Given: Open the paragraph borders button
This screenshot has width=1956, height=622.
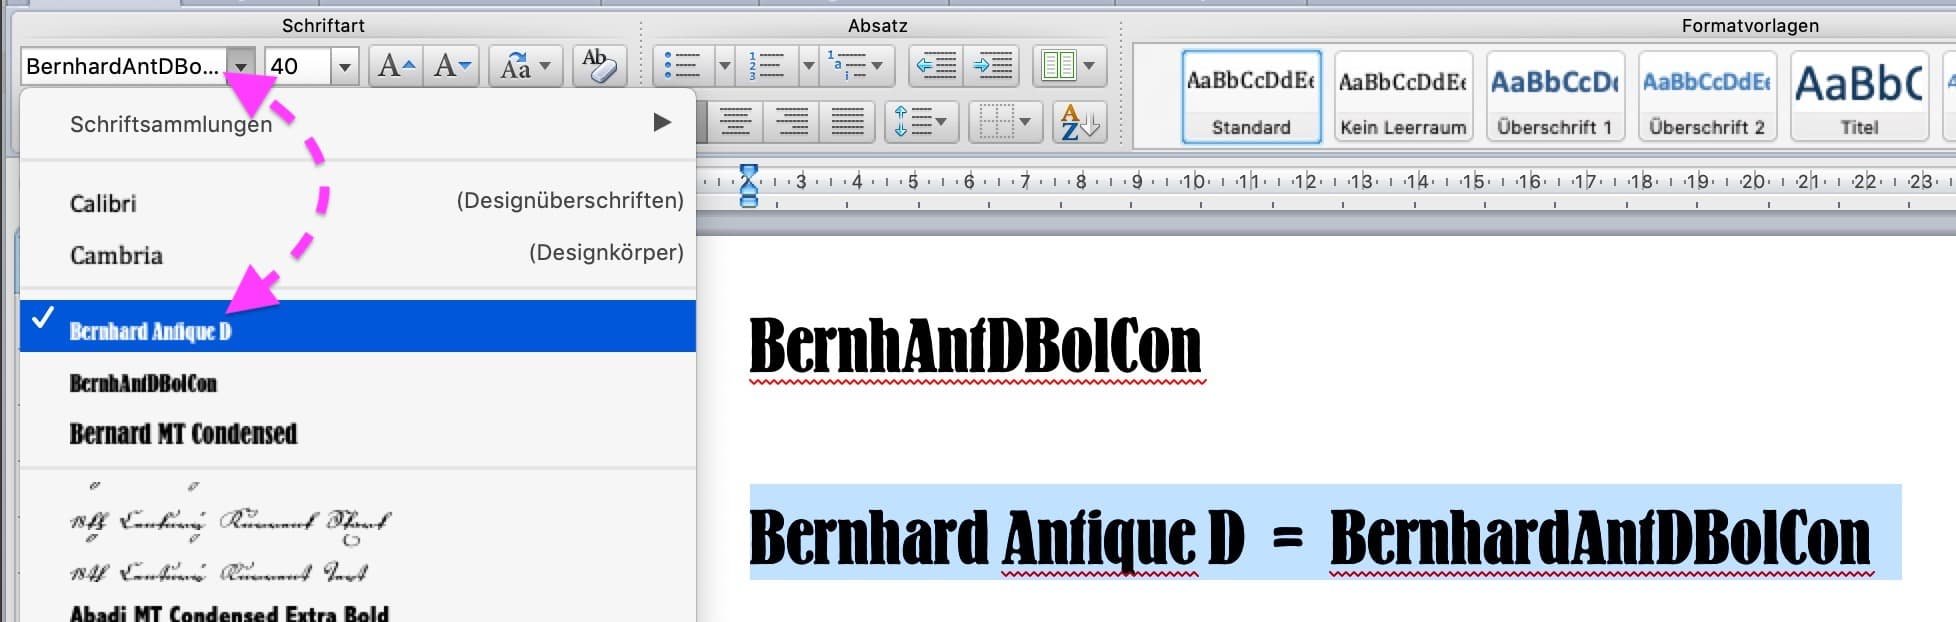Looking at the screenshot, I should tap(1006, 123).
